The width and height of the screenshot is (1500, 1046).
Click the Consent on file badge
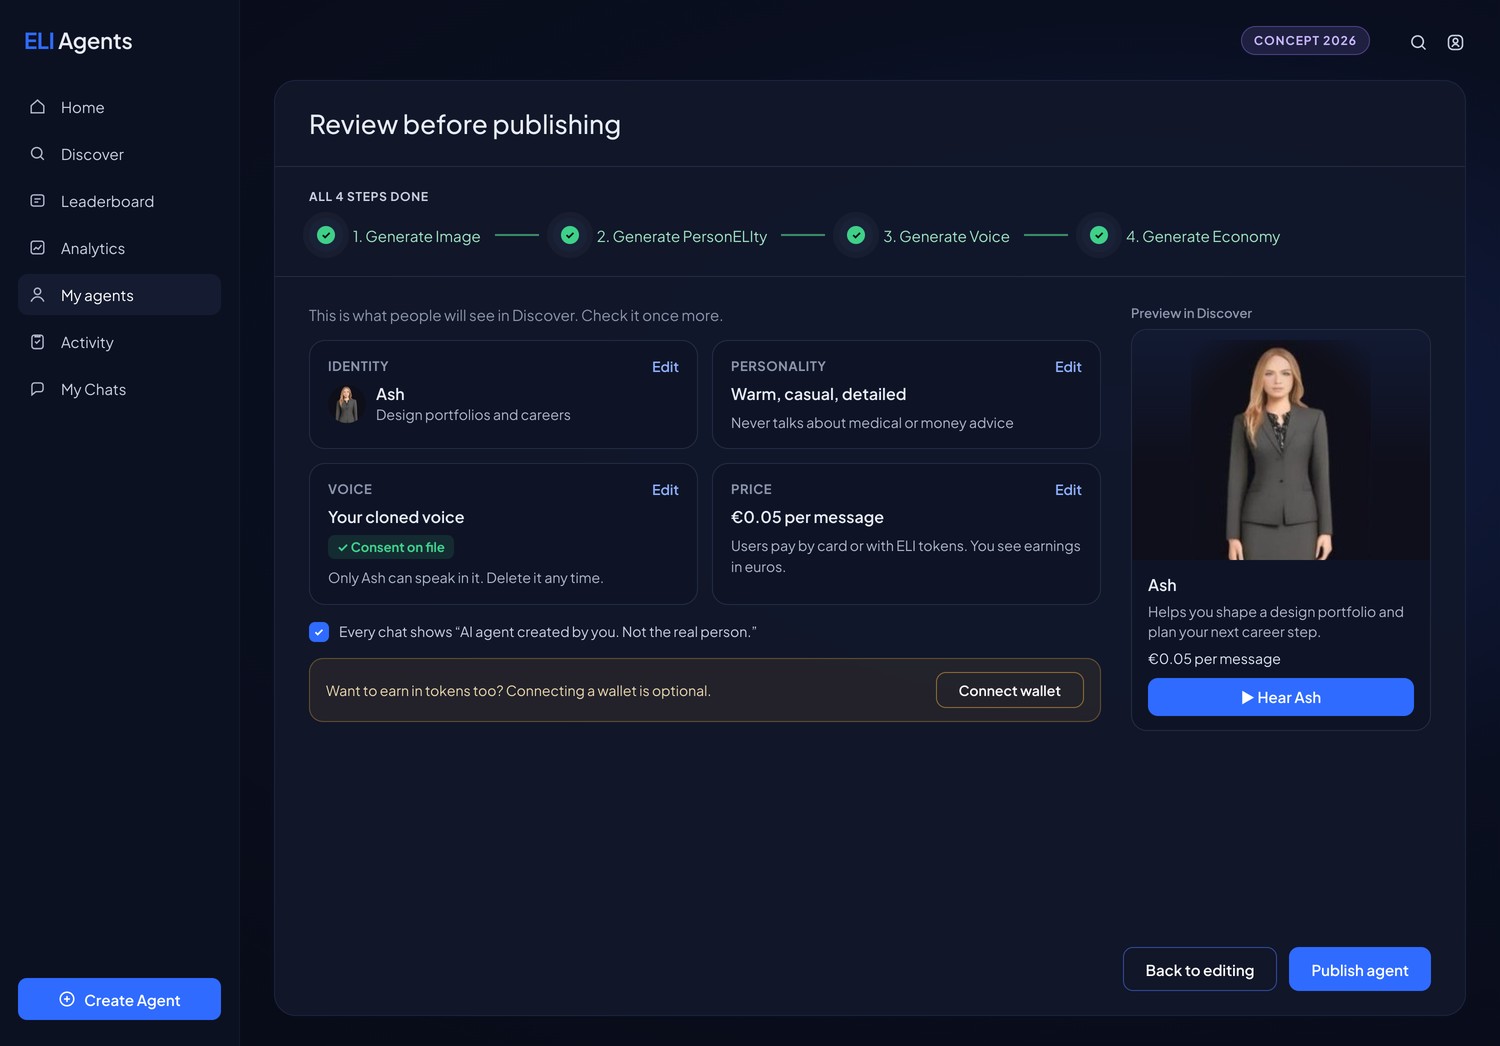pyautogui.click(x=391, y=547)
